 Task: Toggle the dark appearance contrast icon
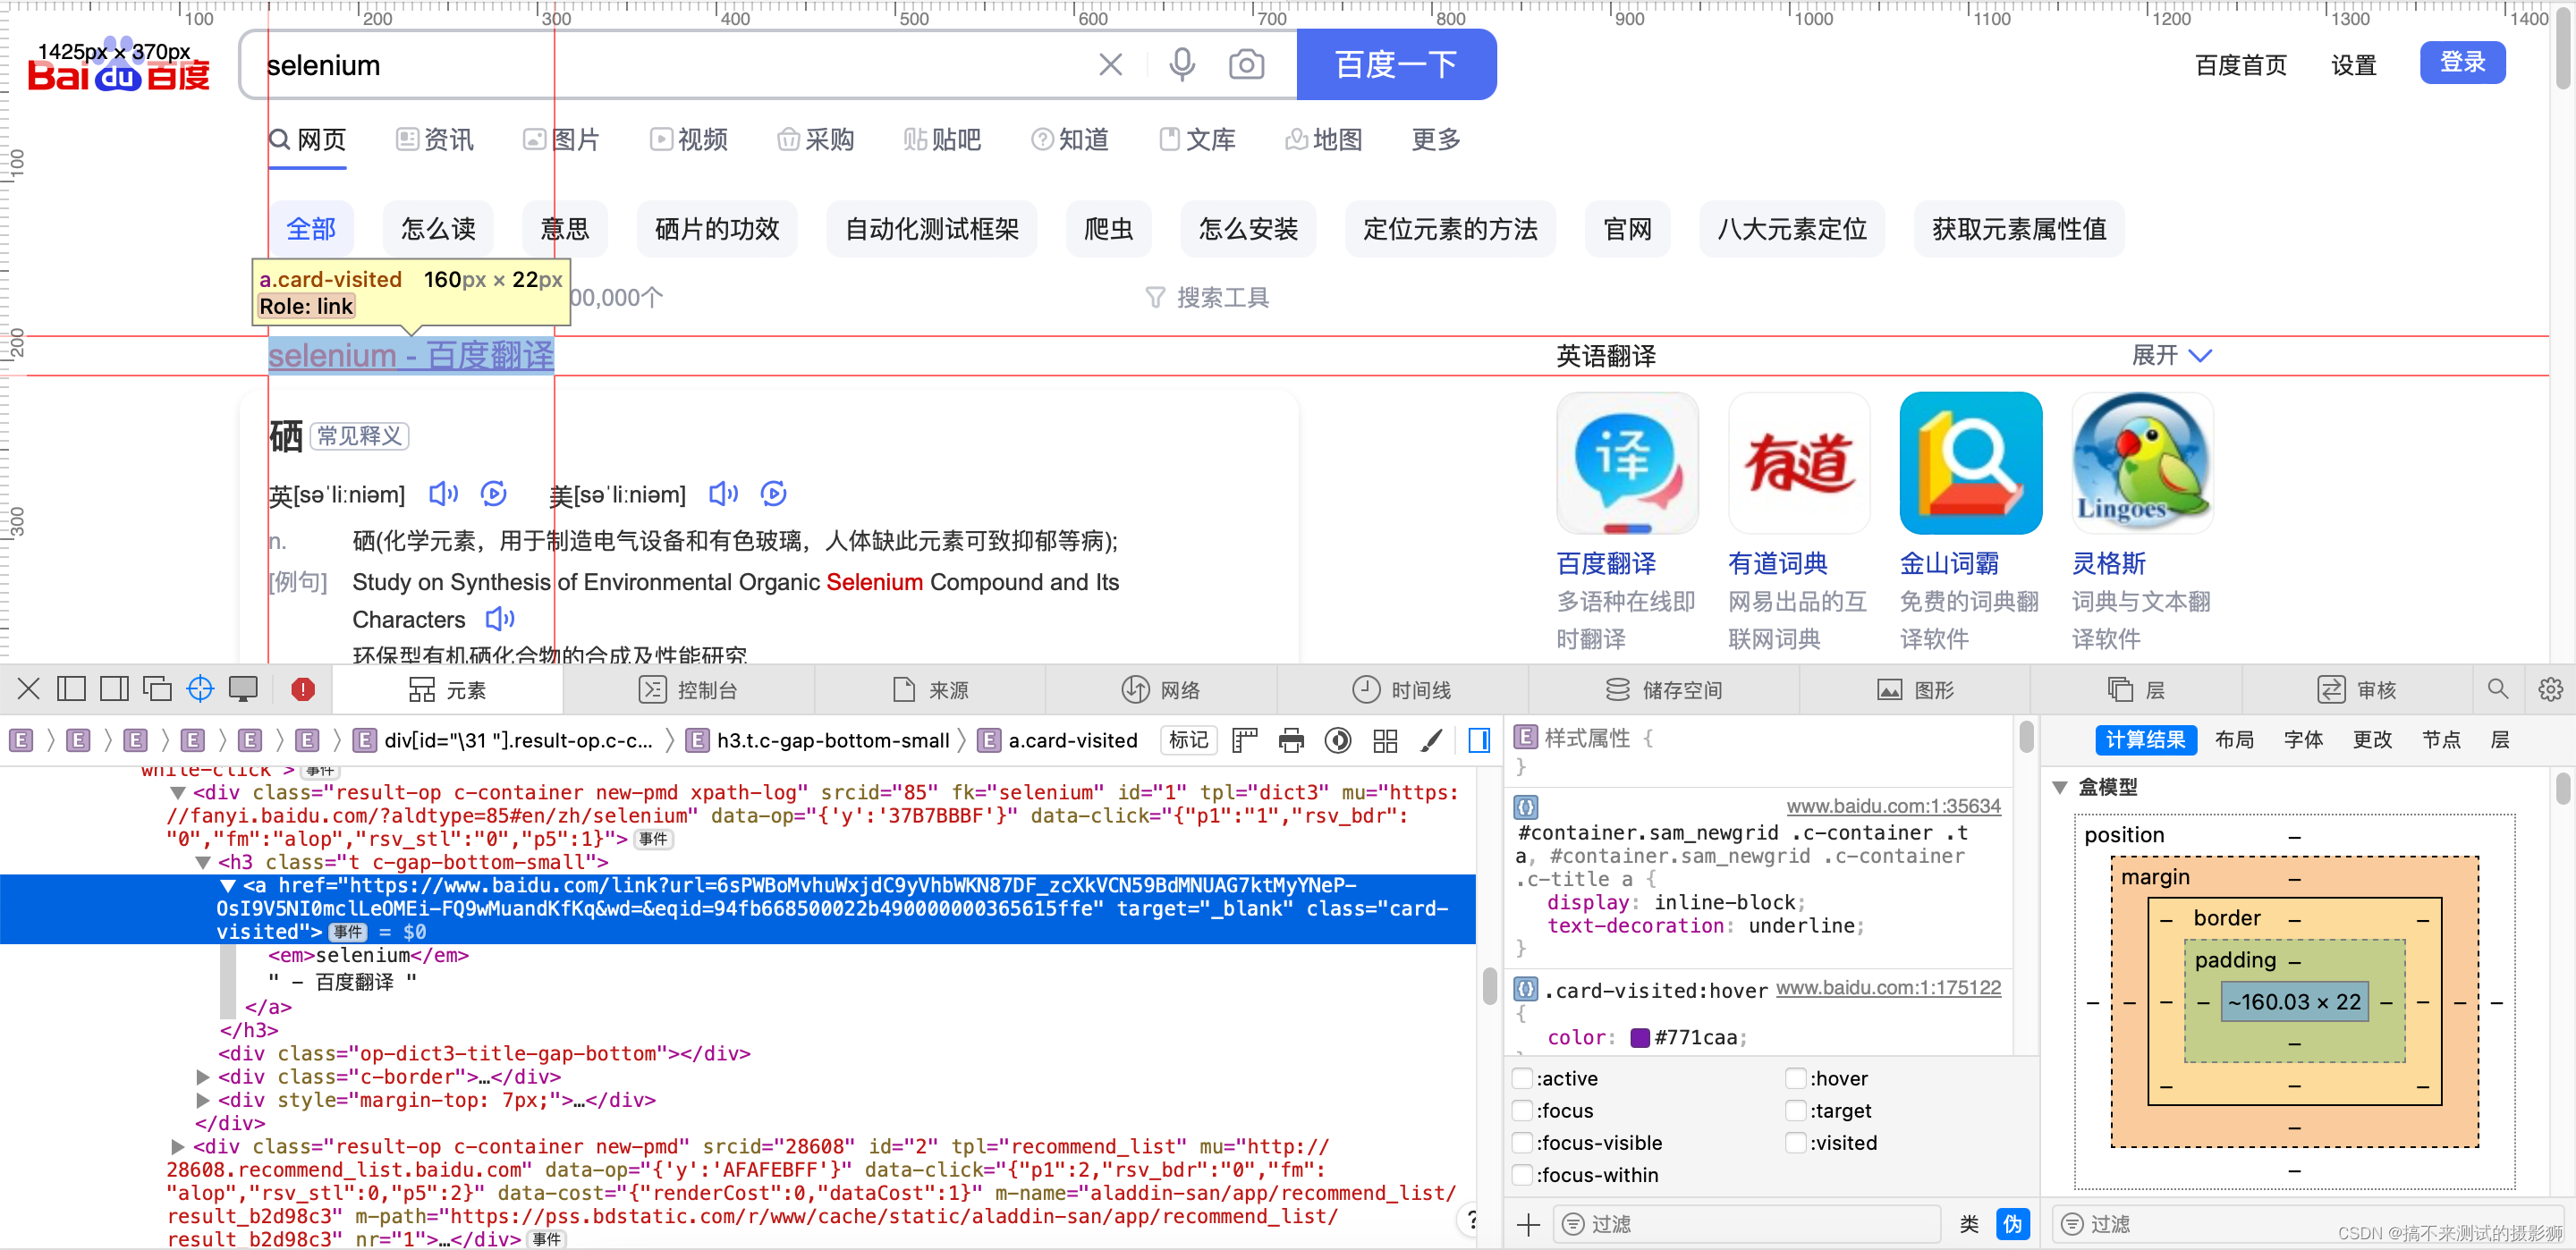coord(1339,740)
